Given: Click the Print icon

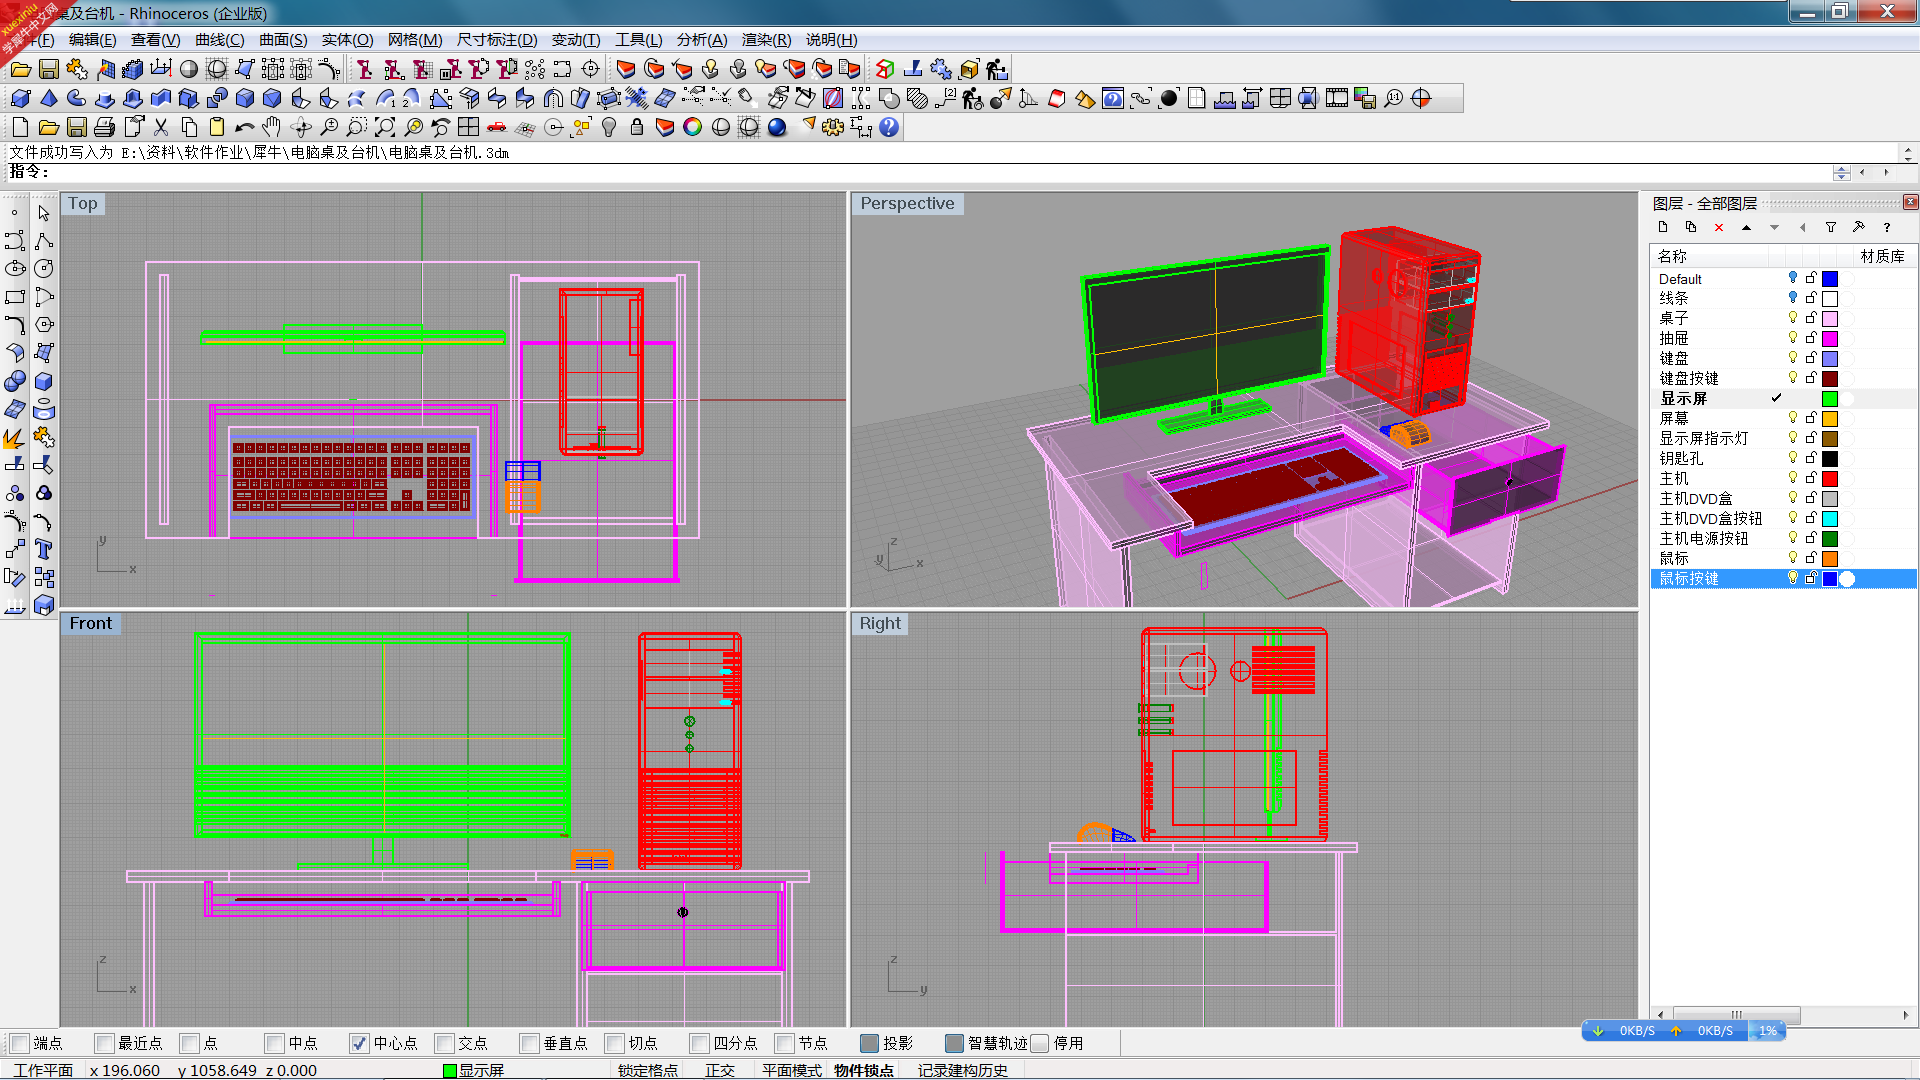Looking at the screenshot, I should point(104,127).
